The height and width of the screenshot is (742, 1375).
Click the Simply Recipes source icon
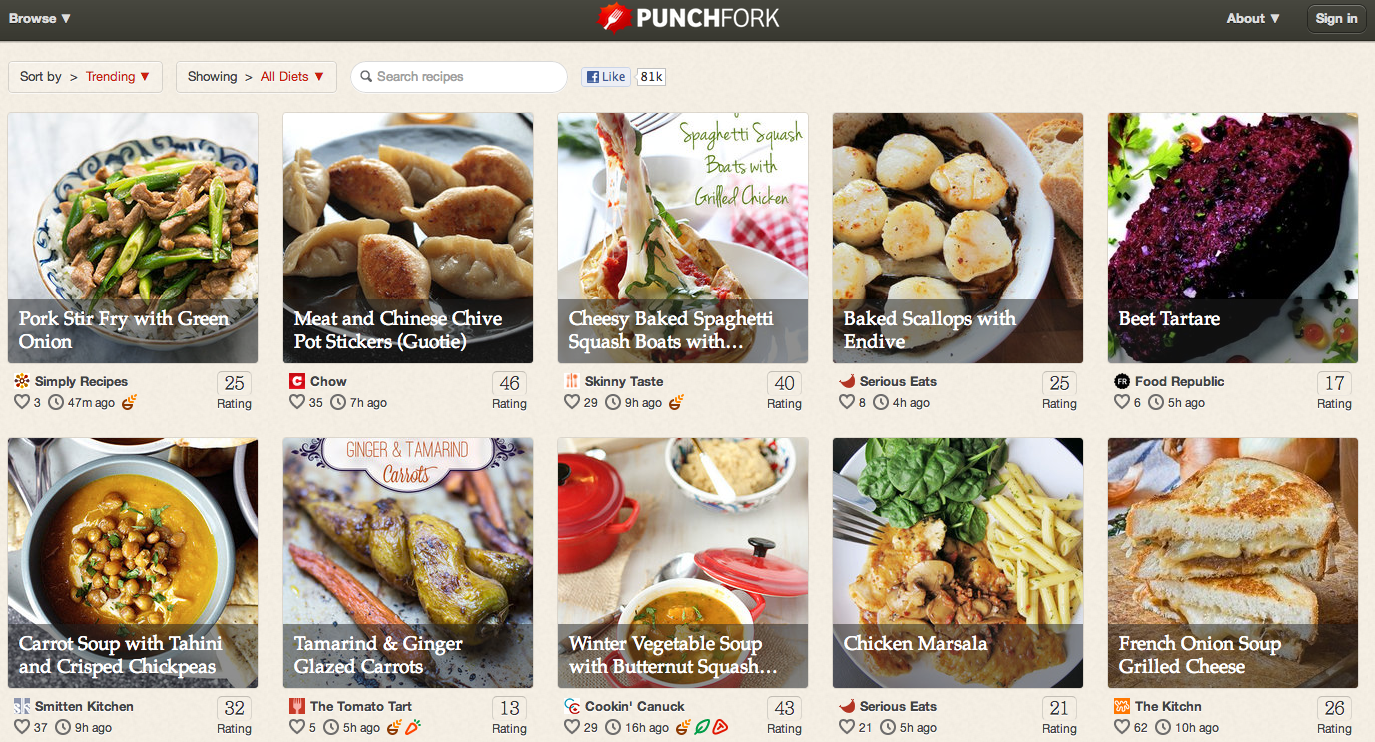pos(22,381)
